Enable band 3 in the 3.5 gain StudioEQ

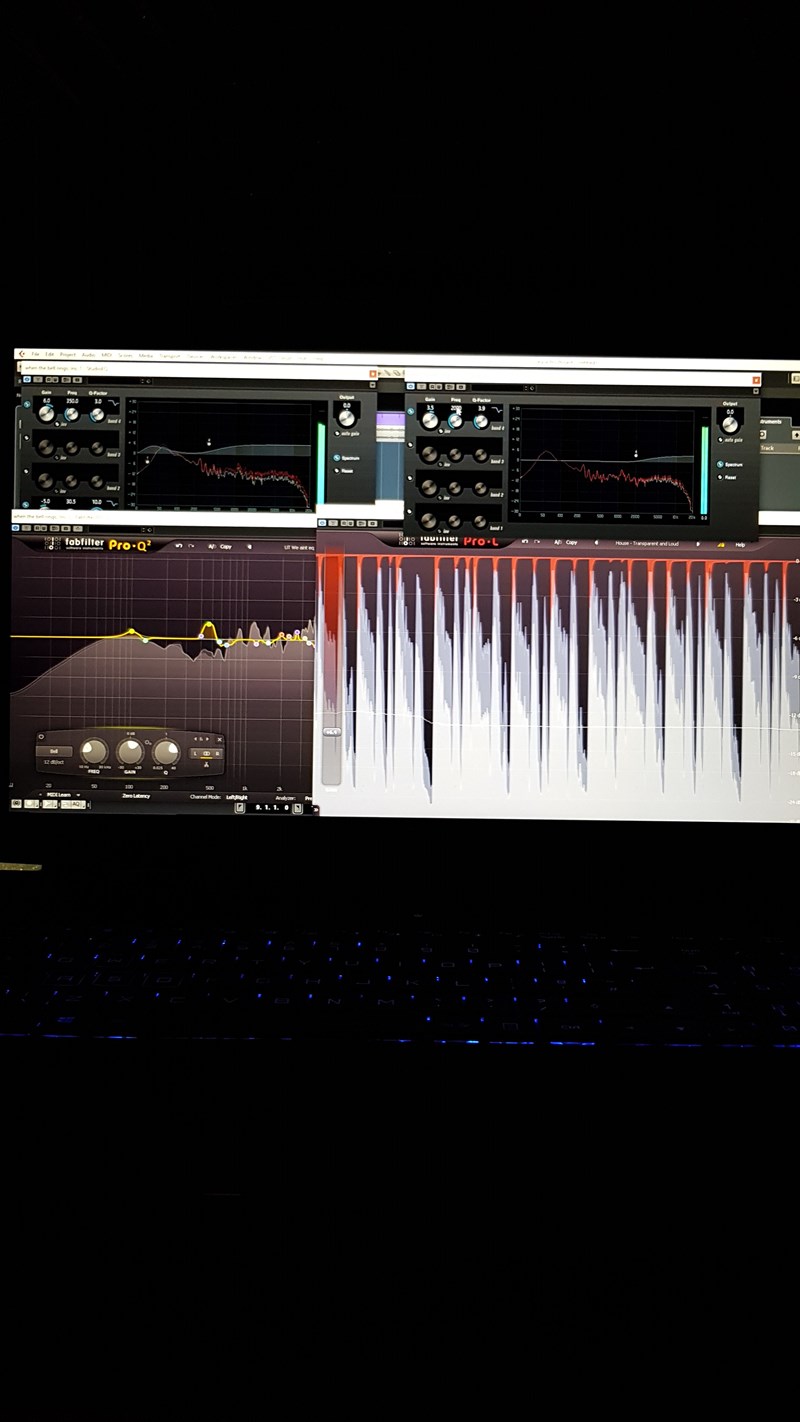(x=410, y=447)
